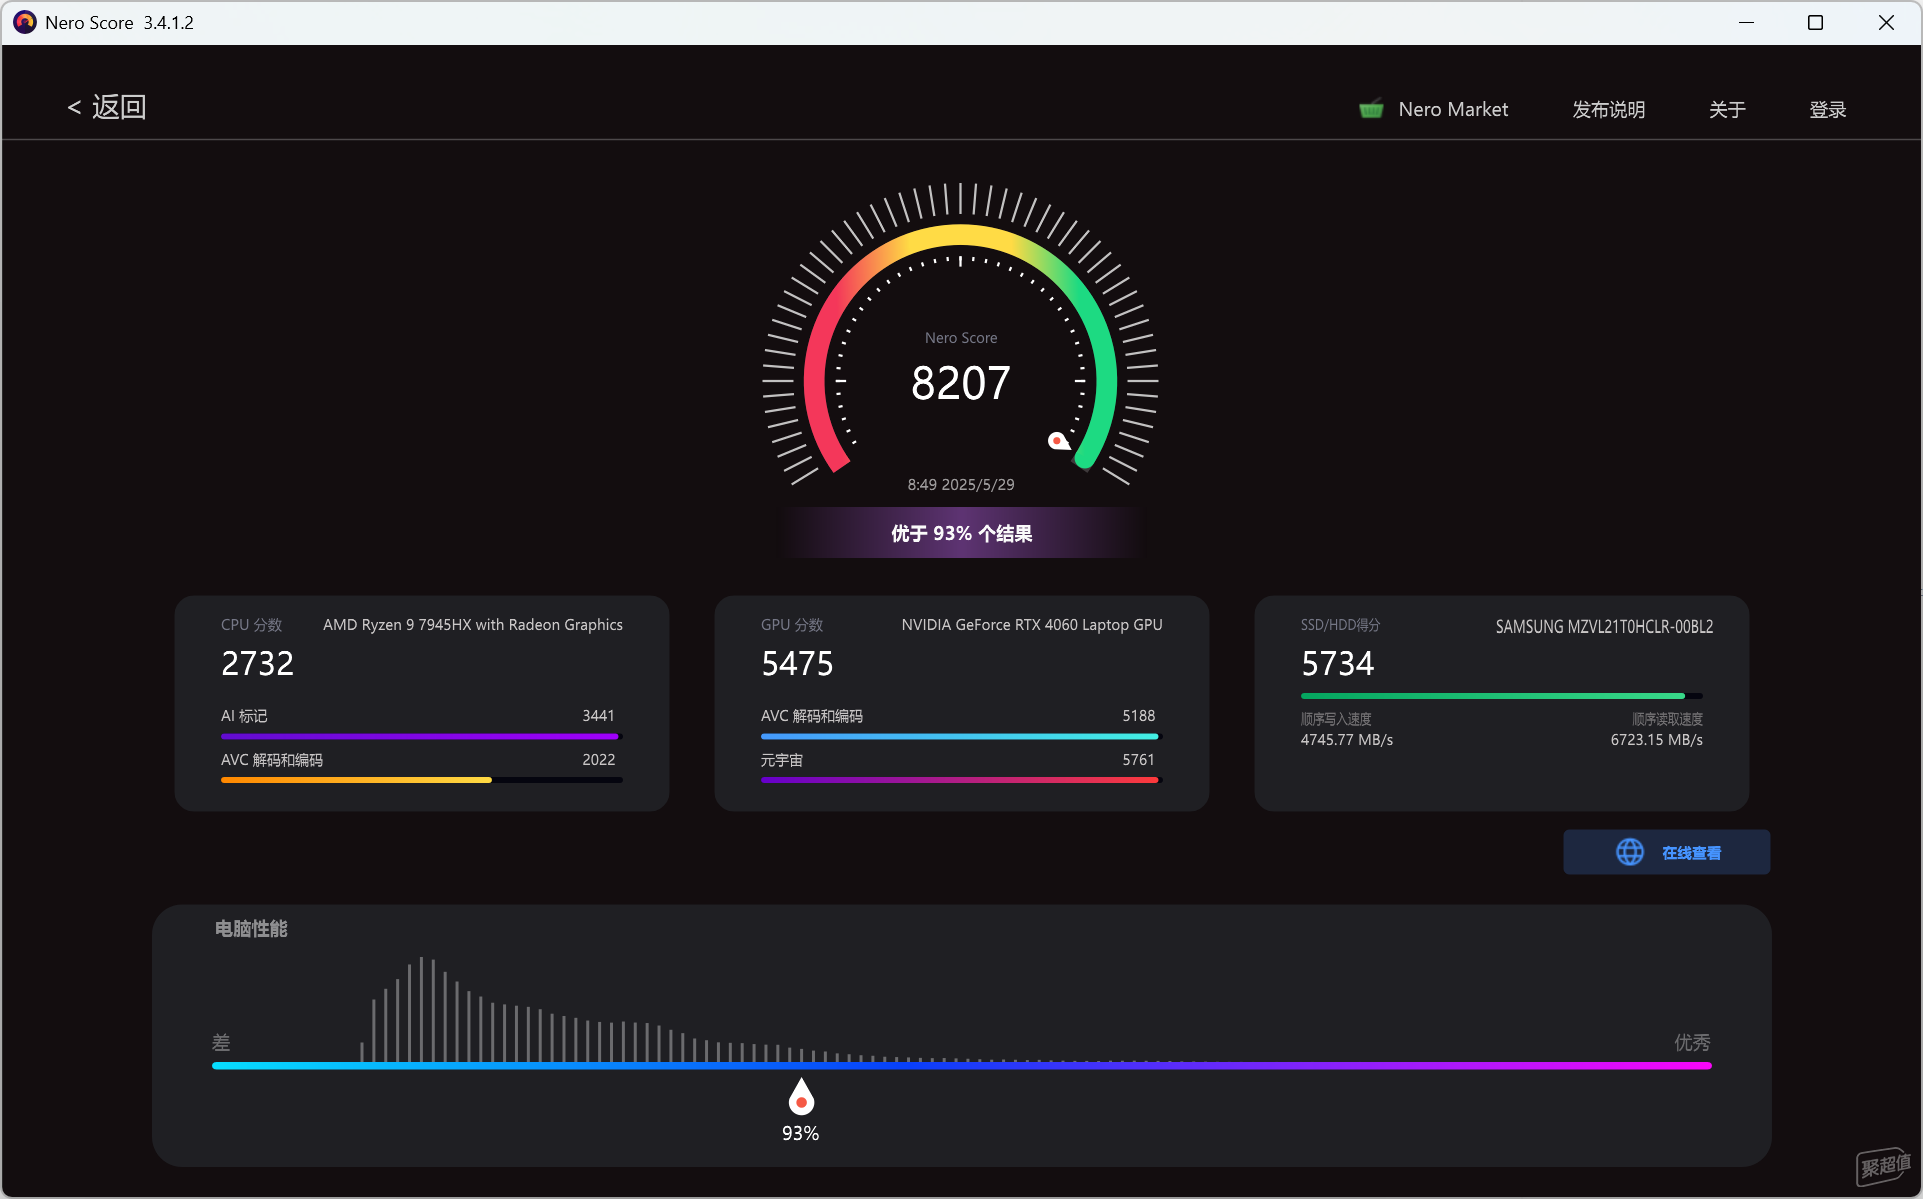Click the 电脑性能 section title

tap(251, 929)
